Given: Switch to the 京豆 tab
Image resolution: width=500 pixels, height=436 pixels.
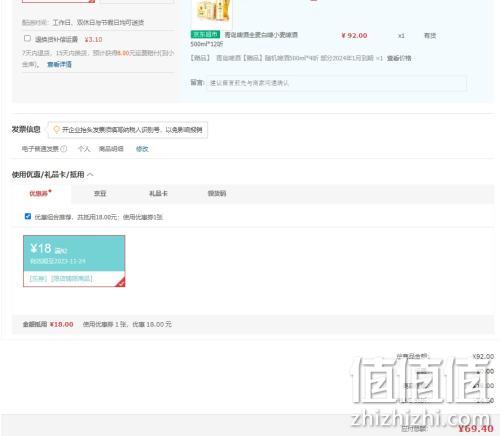Looking at the screenshot, I should 100,193.
